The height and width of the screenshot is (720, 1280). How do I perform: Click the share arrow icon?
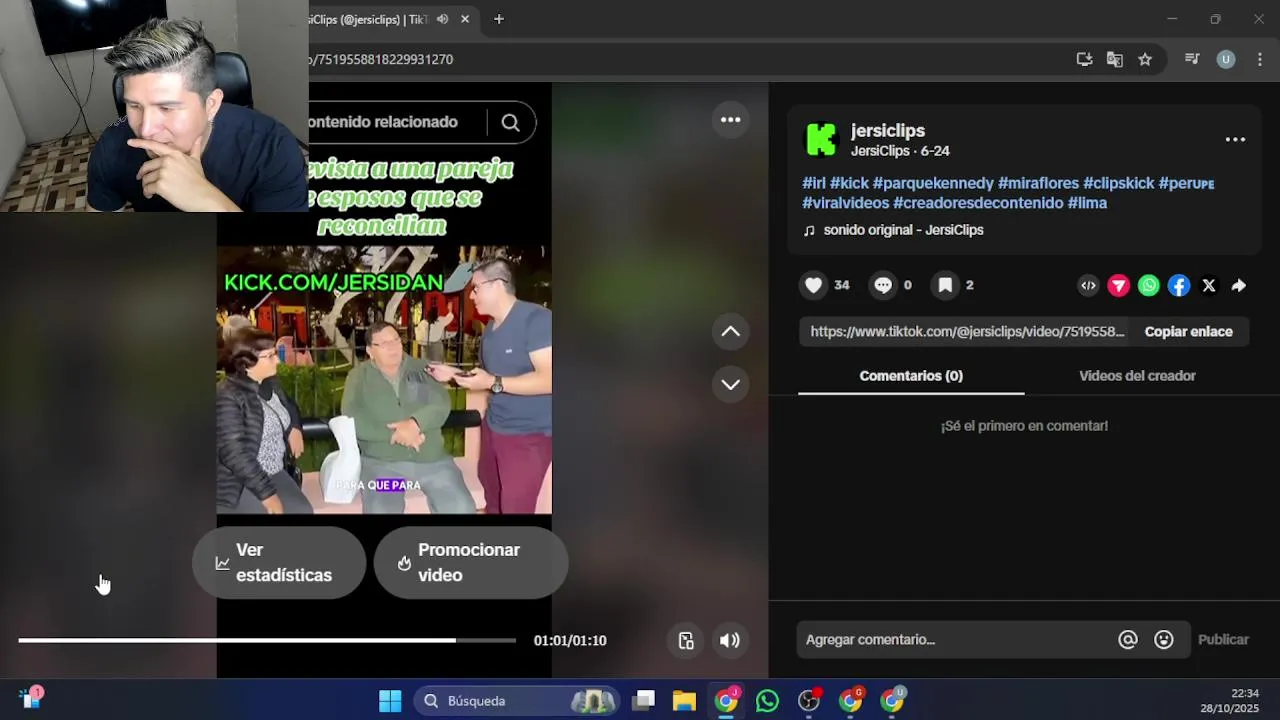tap(1239, 286)
